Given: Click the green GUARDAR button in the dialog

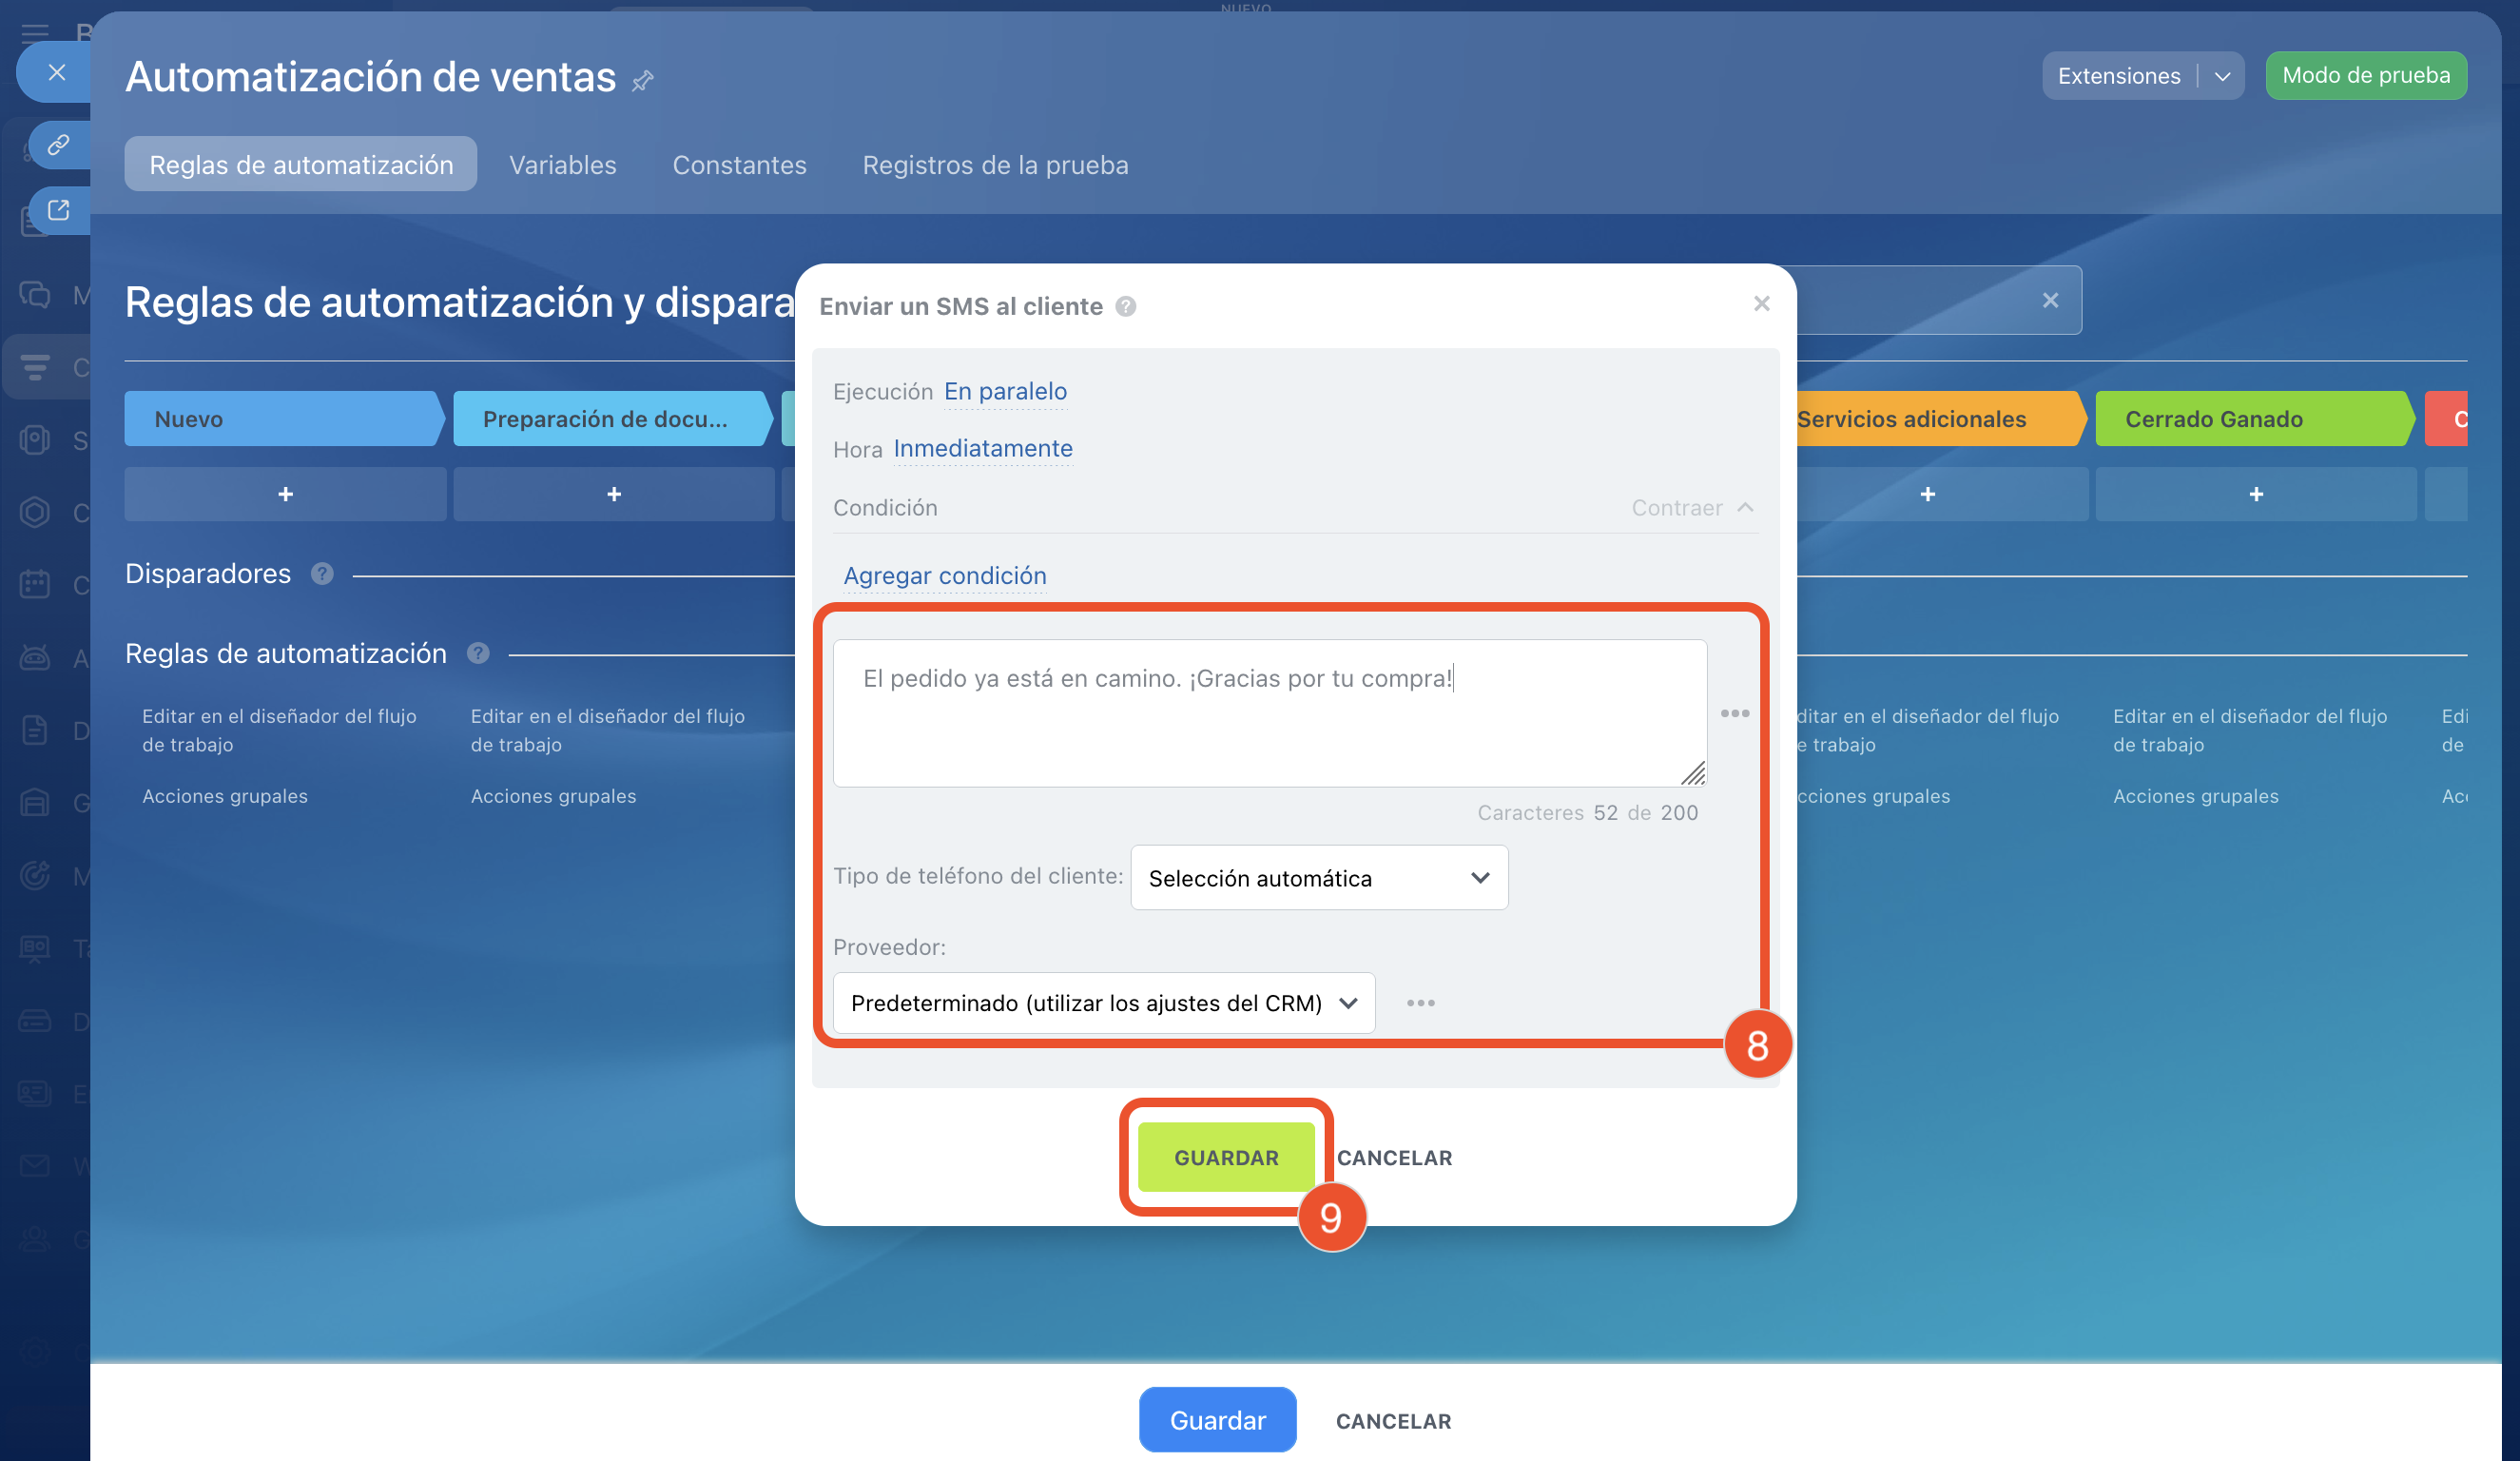Looking at the screenshot, I should [x=1226, y=1157].
